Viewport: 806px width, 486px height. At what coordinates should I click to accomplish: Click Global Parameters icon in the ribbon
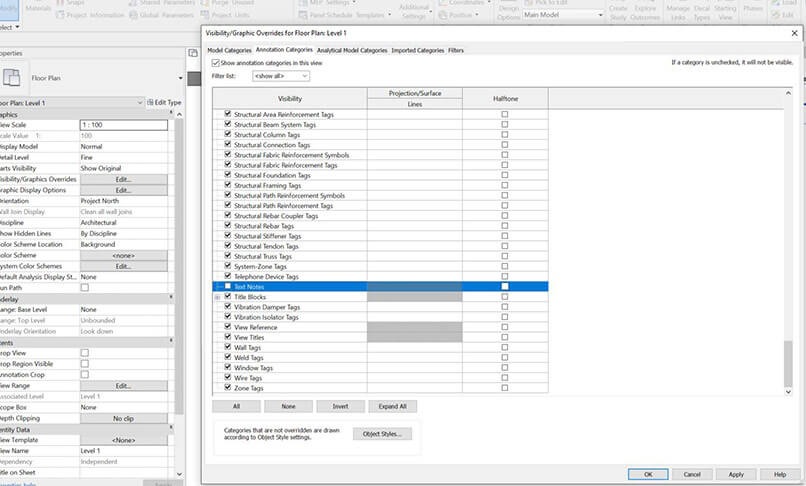pos(134,15)
